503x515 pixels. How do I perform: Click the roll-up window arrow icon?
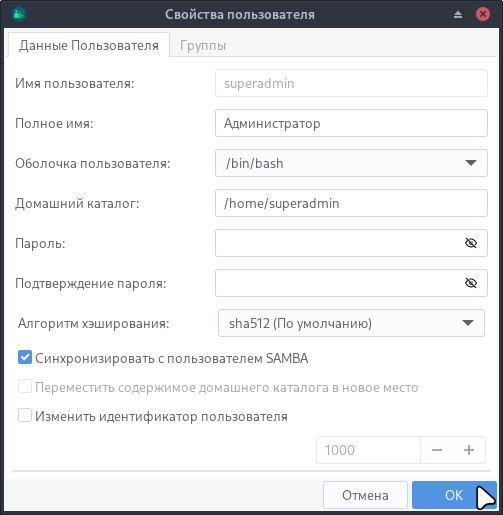tap(458, 14)
